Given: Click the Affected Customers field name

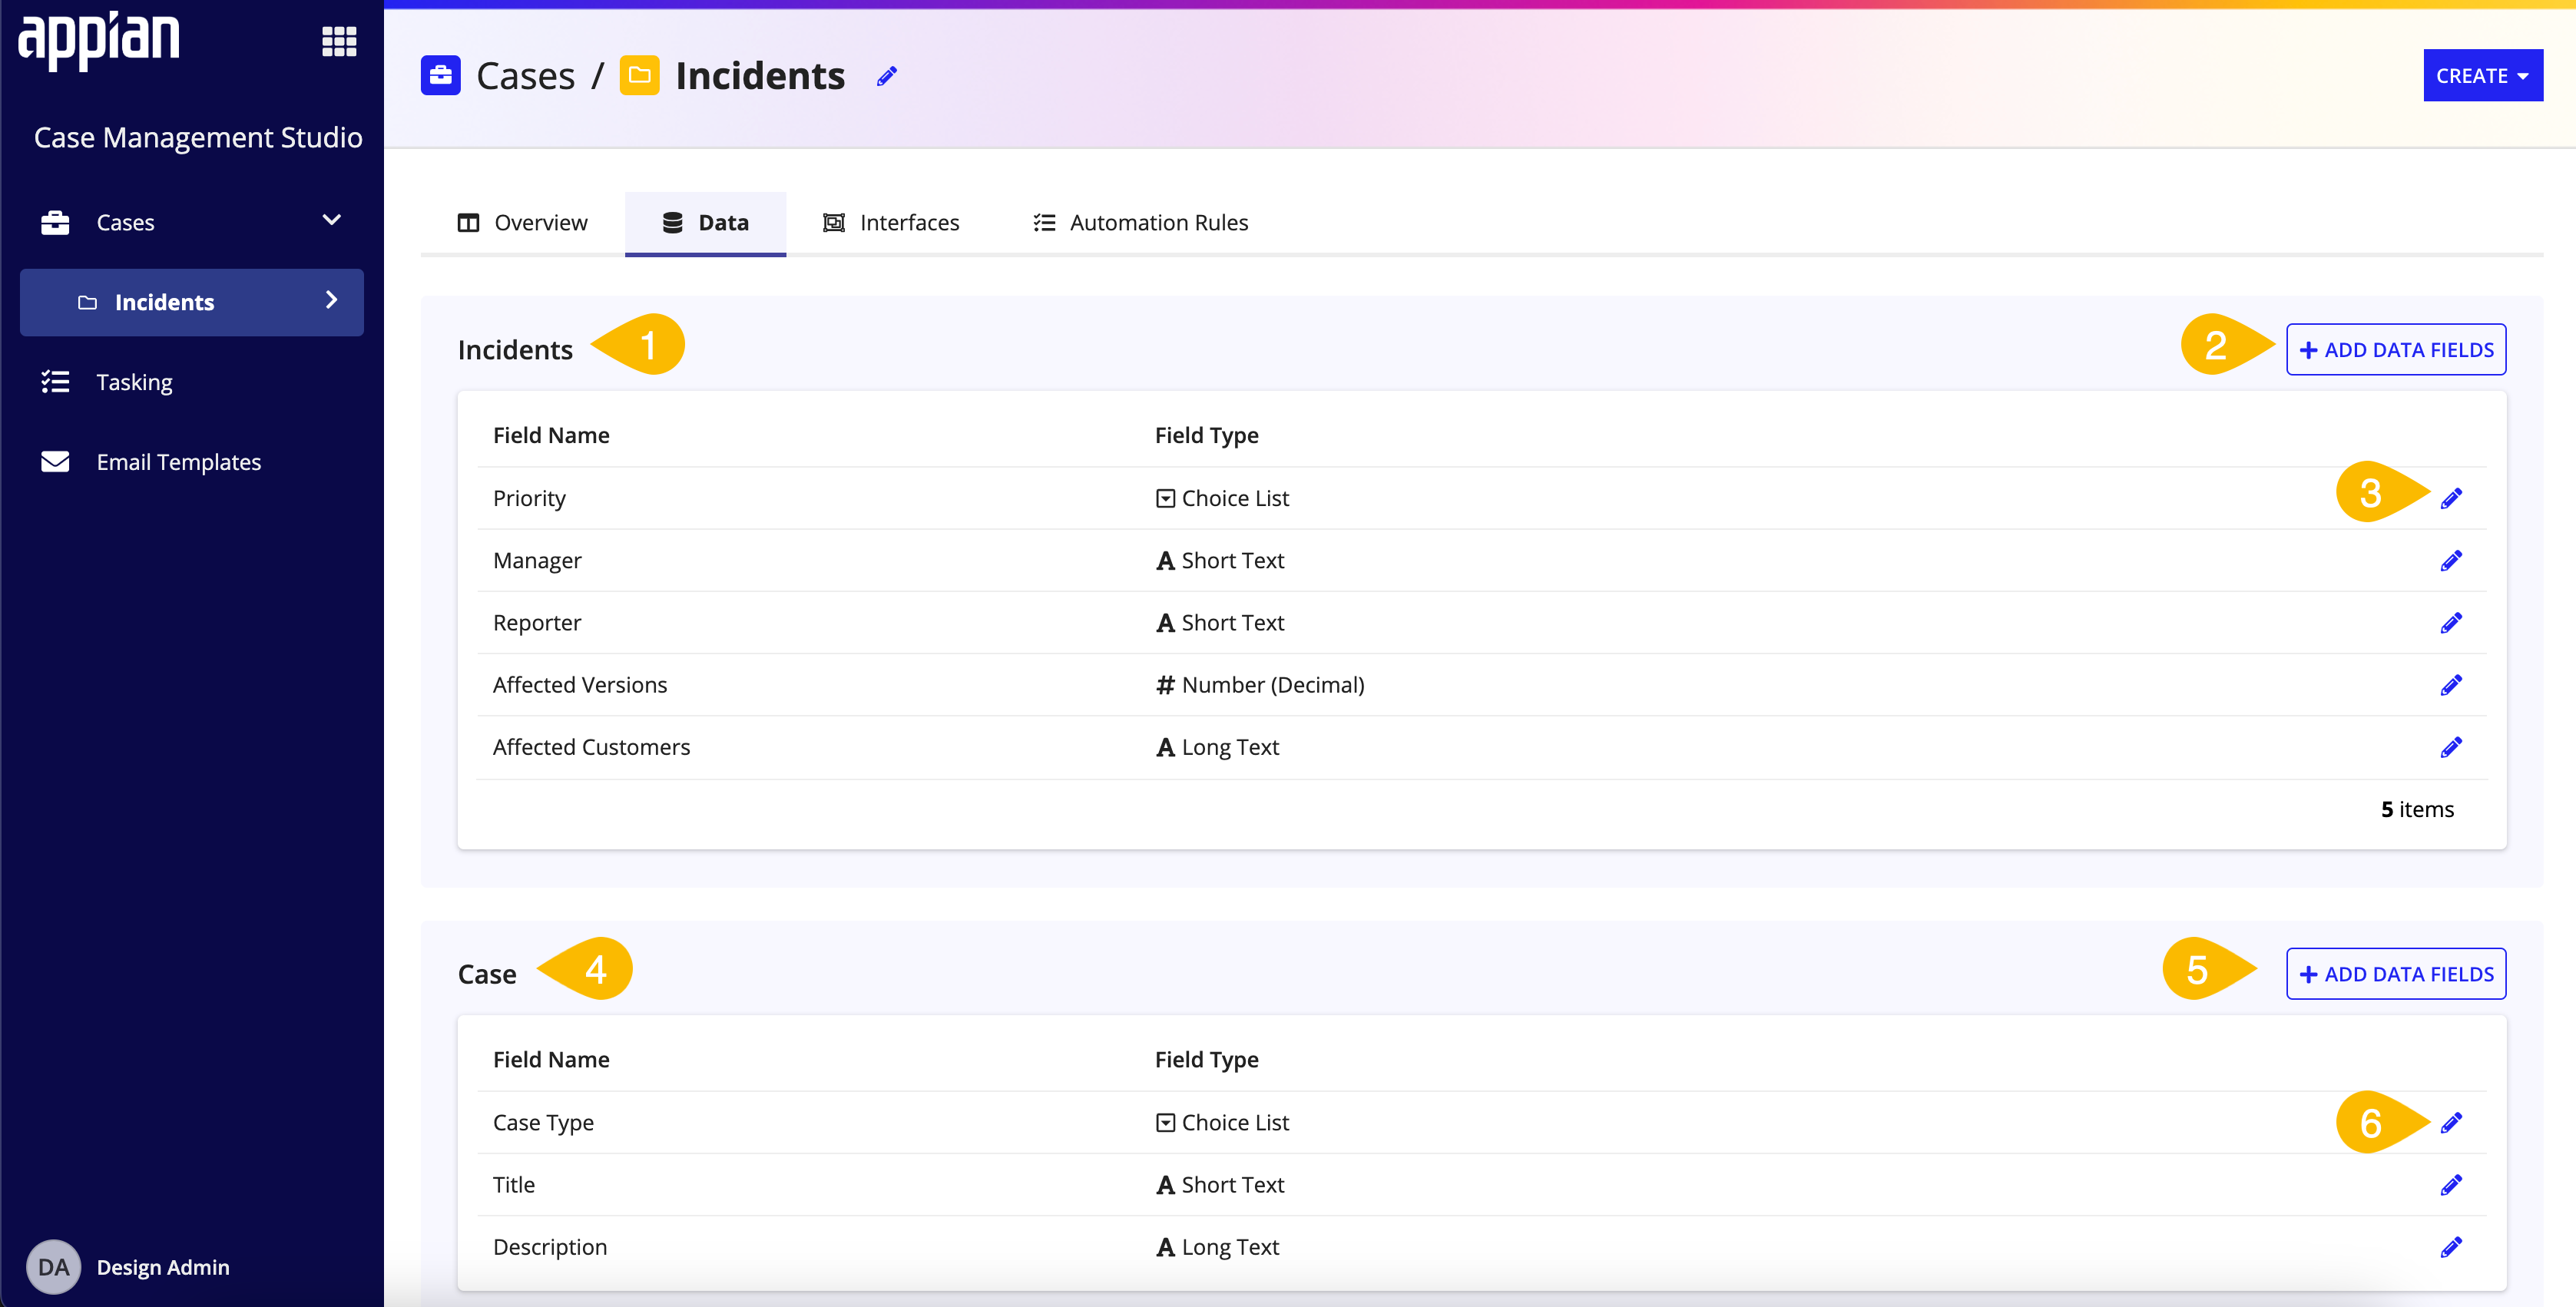Looking at the screenshot, I should [x=591, y=747].
